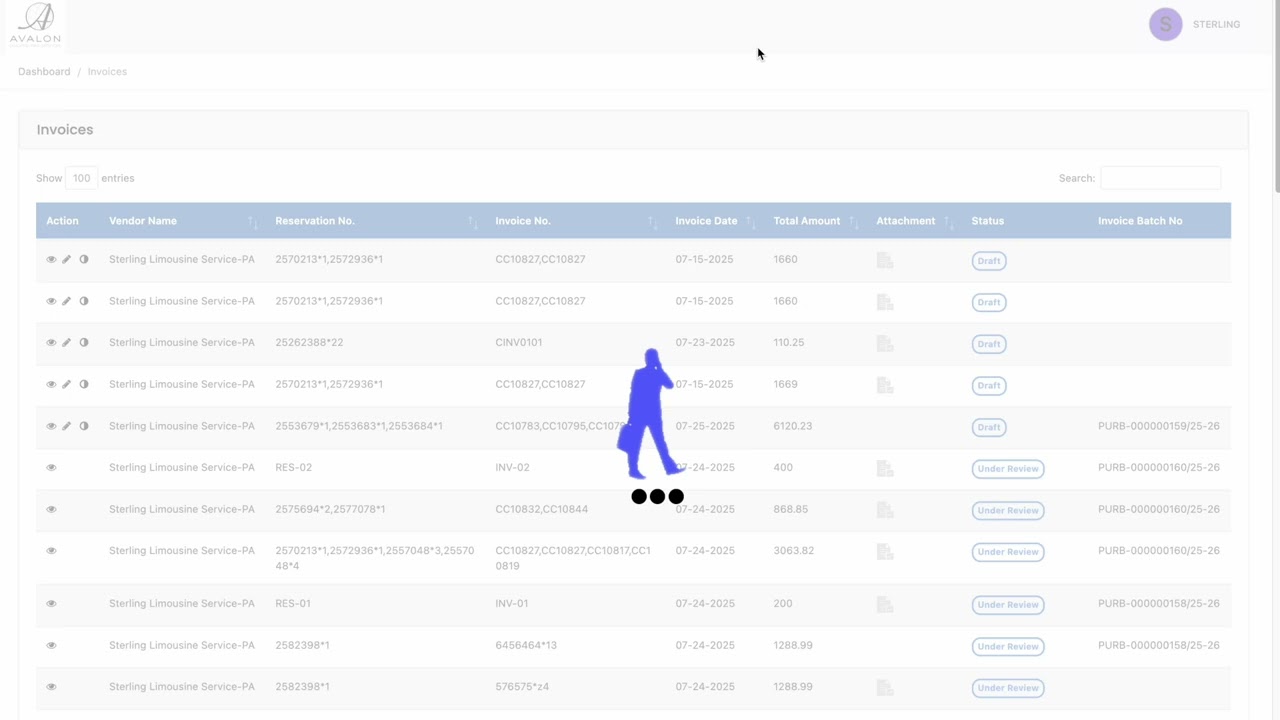
Task: Click the page vertical scrollbar
Action: click(1276, 97)
